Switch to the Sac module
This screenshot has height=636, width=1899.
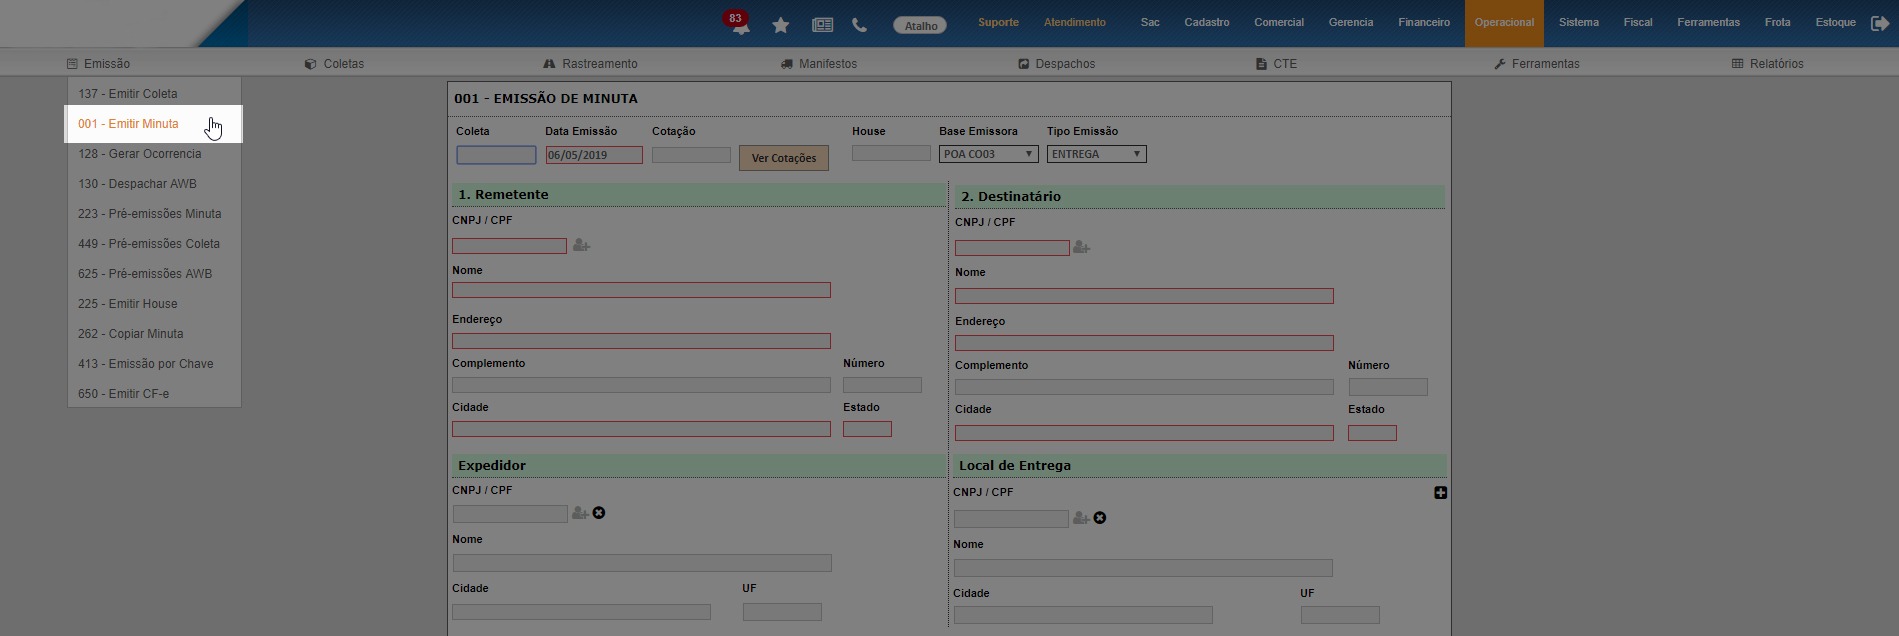coord(1150,23)
